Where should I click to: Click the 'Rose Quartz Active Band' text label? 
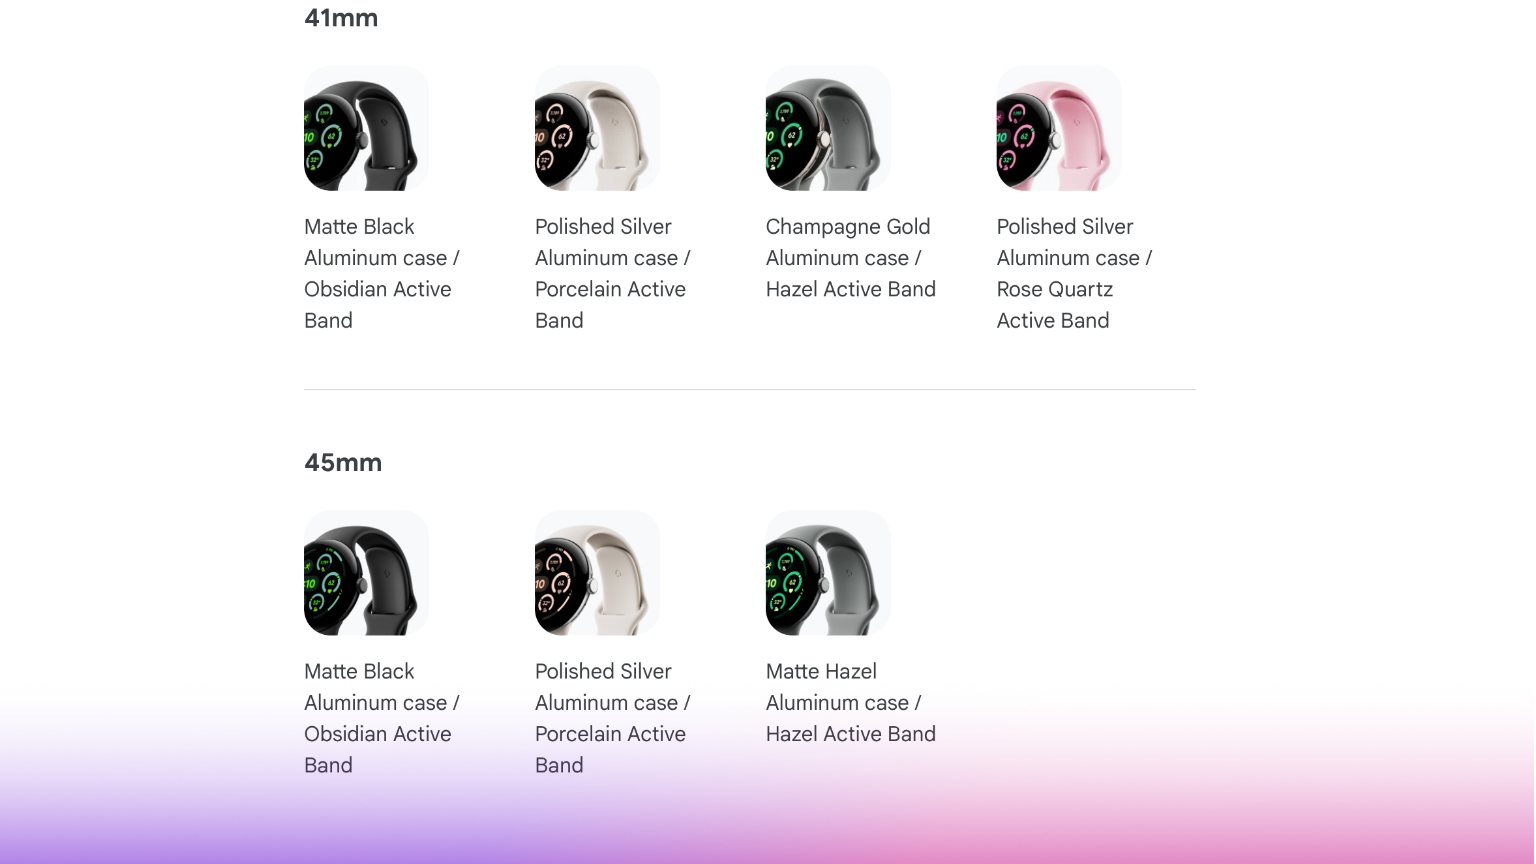(1054, 304)
